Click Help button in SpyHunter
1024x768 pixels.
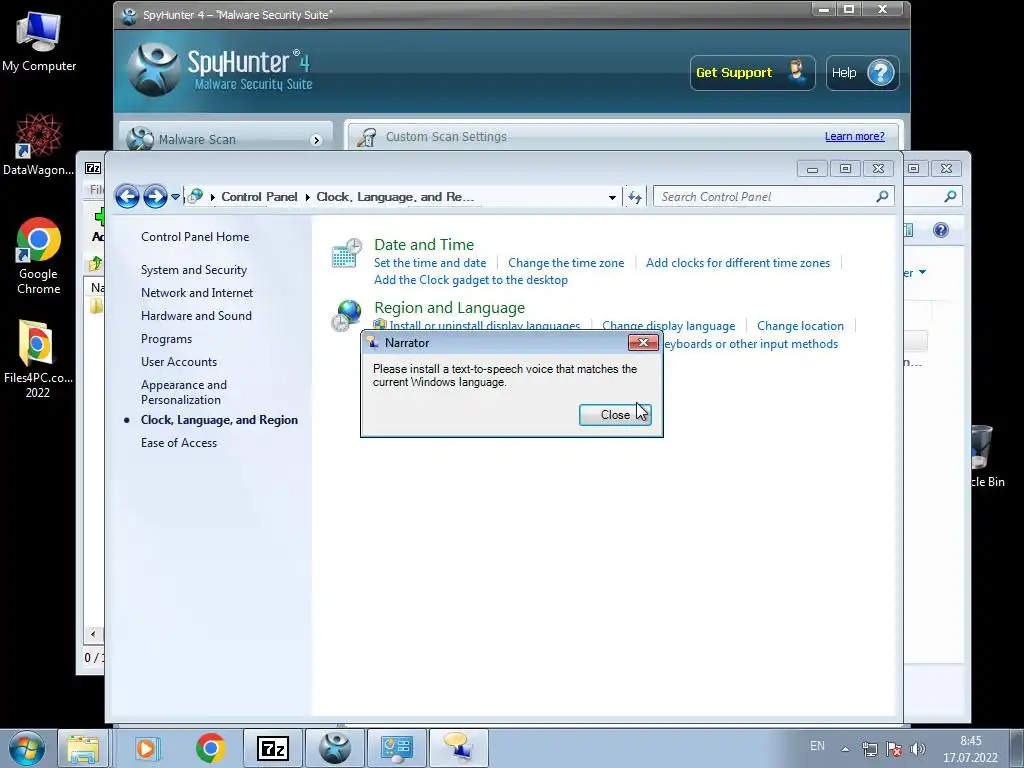coord(862,72)
